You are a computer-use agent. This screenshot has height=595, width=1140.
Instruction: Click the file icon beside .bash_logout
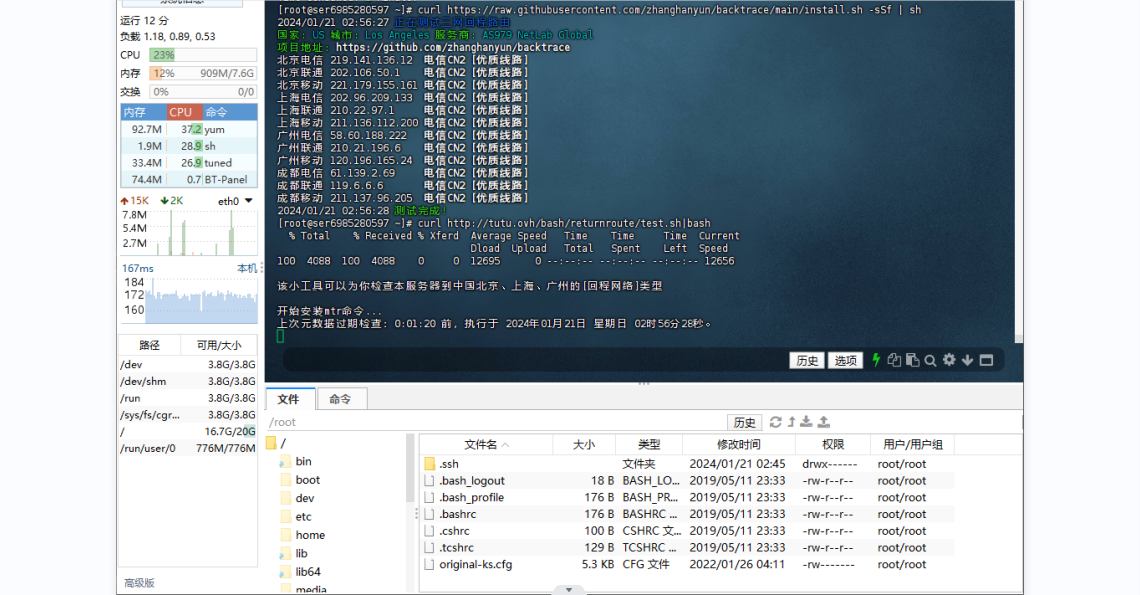click(430, 481)
